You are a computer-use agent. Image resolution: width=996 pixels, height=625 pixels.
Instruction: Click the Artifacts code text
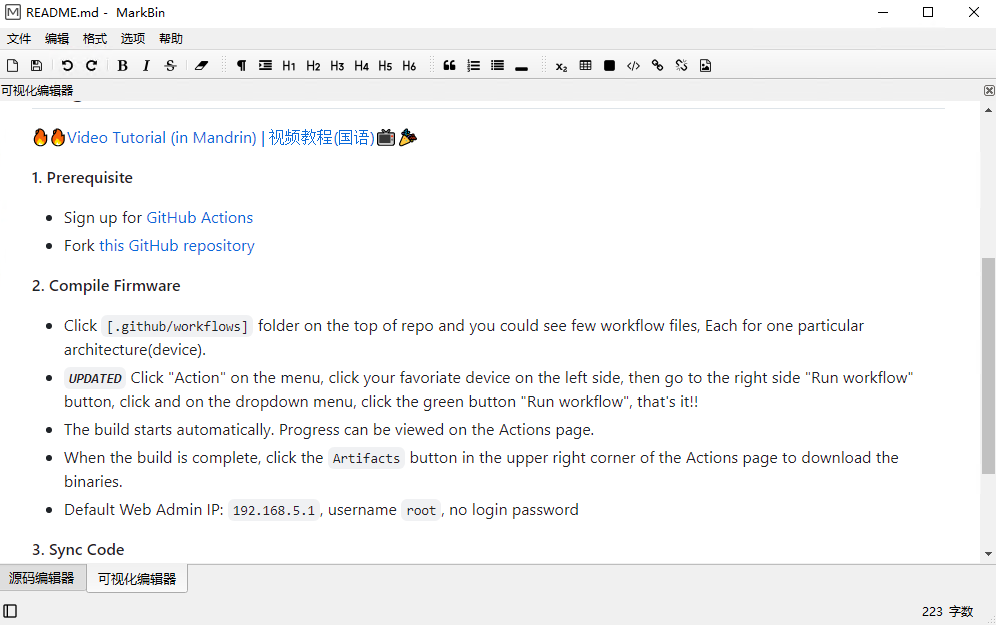[x=367, y=459]
